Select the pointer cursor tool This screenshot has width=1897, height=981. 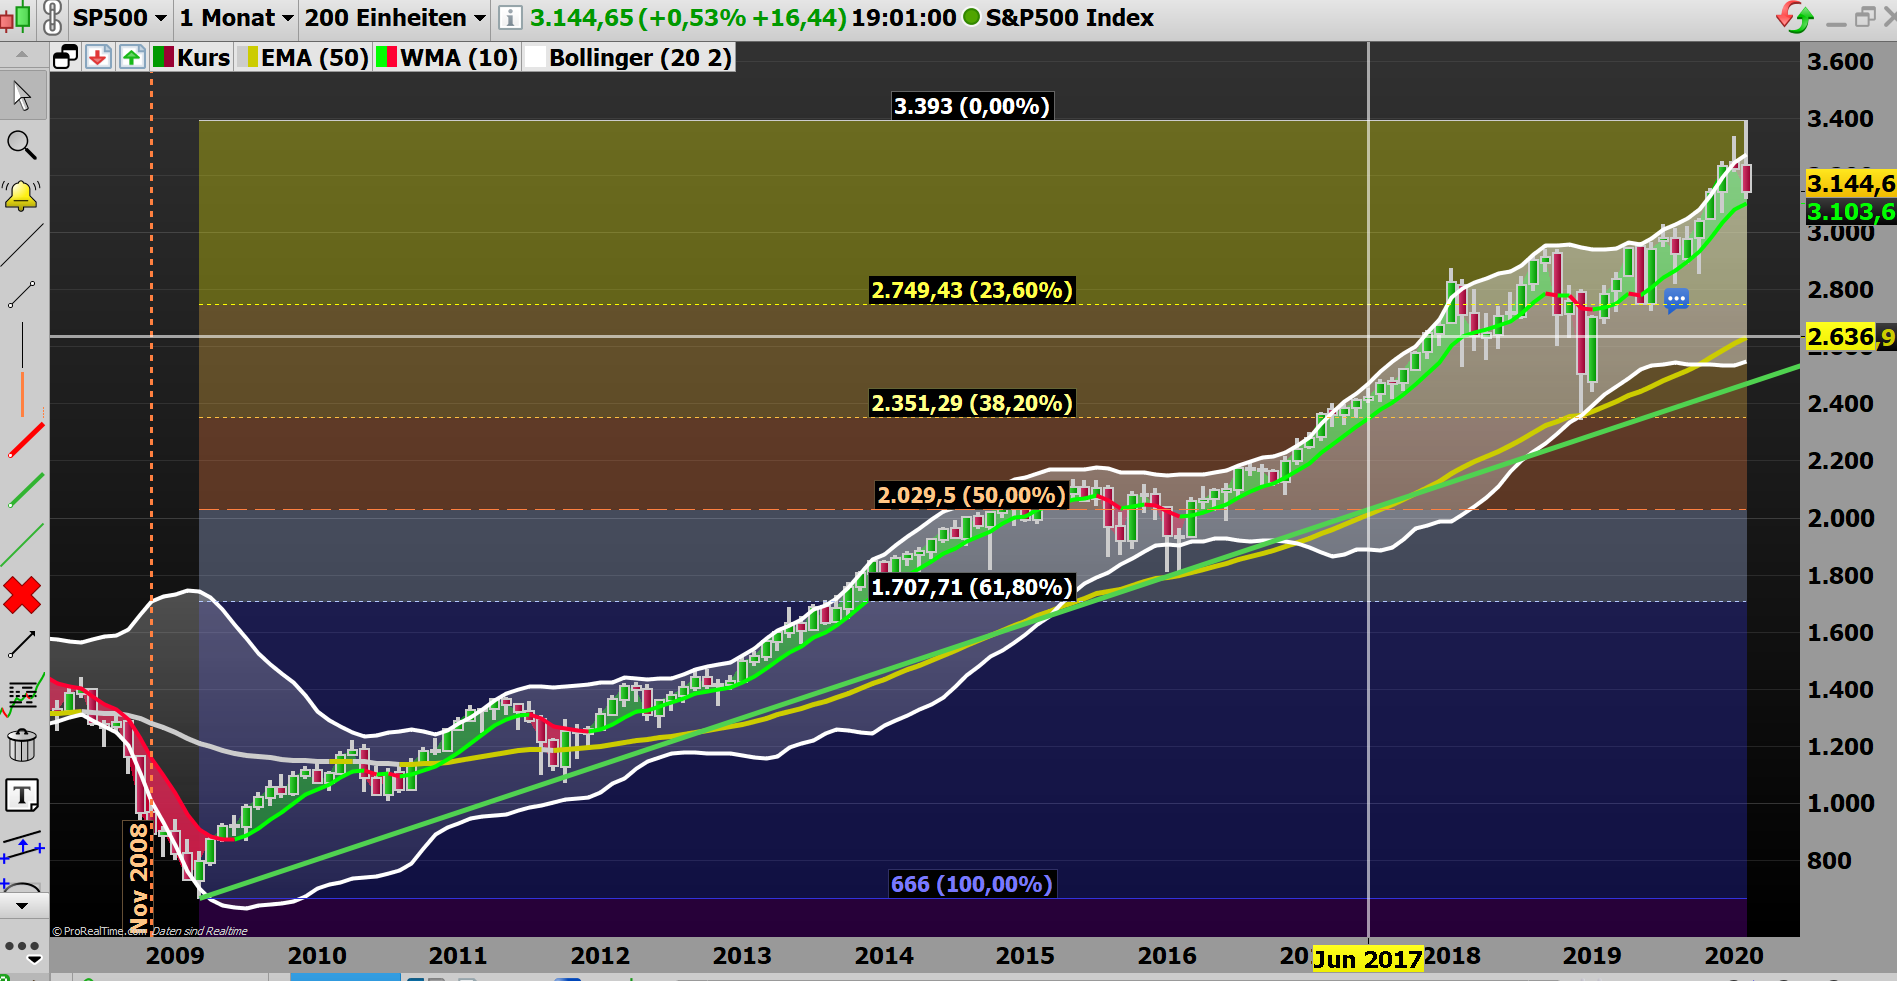[x=22, y=95]
